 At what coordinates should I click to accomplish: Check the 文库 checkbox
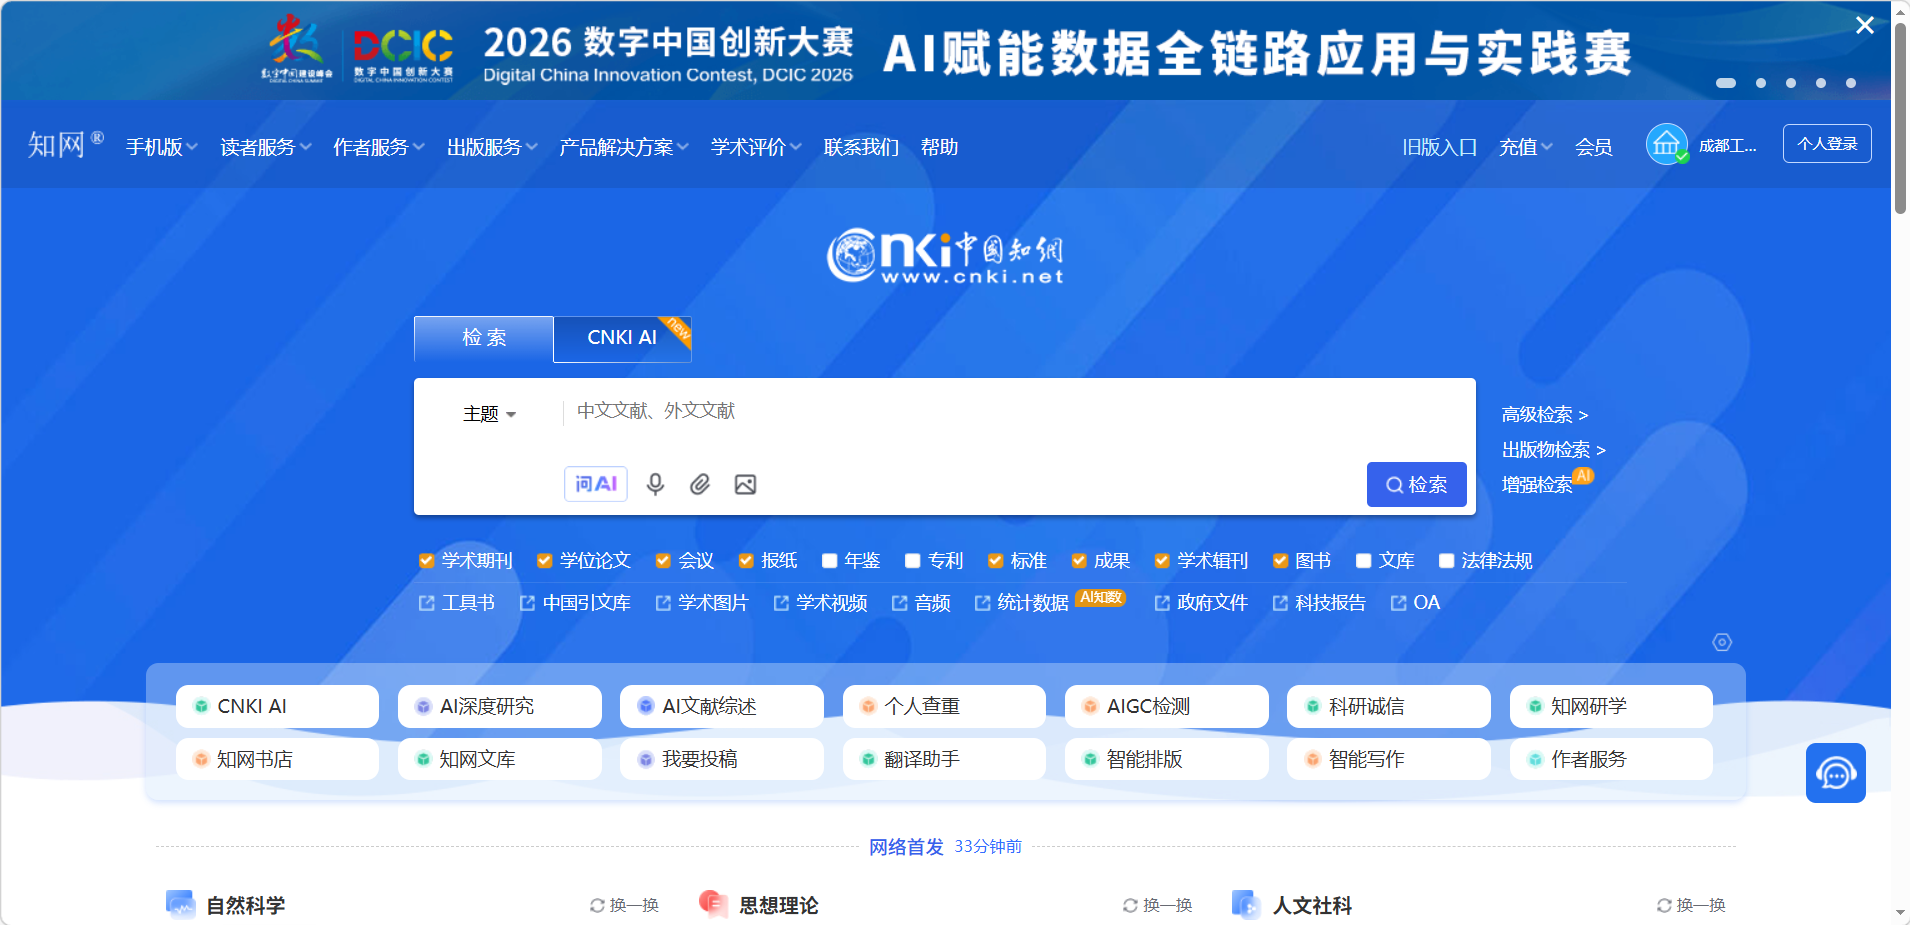coord(1363,561)
